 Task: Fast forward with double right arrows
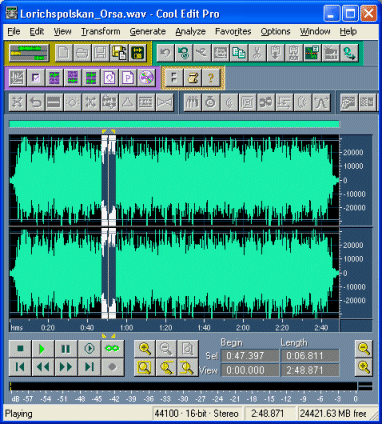(66, 367)
